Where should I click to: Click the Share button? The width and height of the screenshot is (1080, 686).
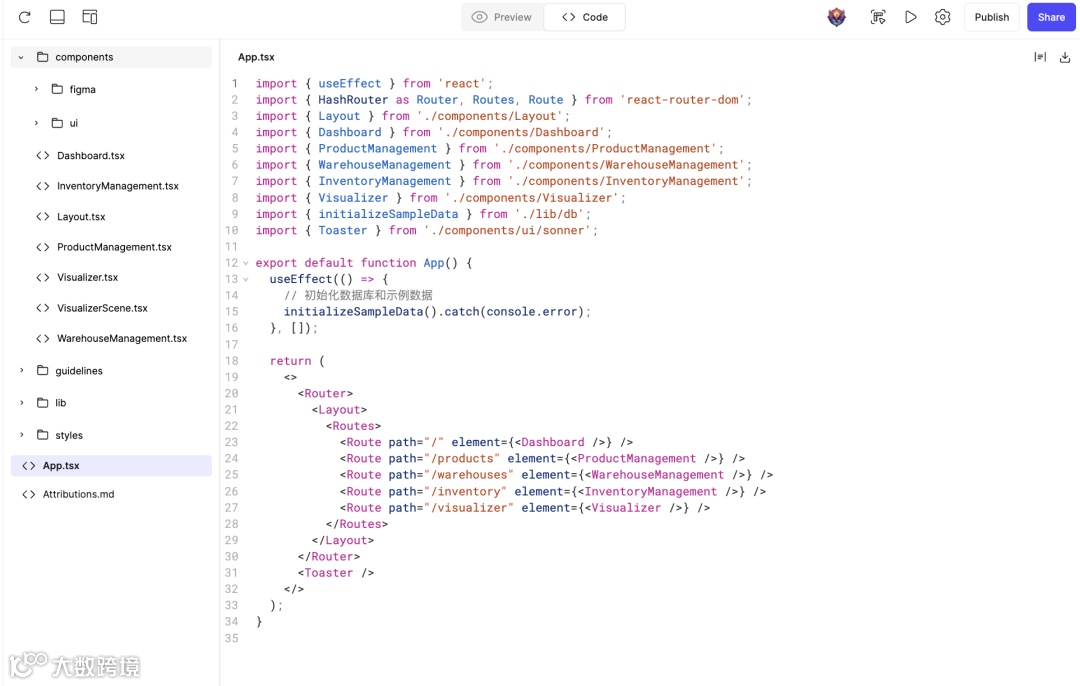[1051, 17]
